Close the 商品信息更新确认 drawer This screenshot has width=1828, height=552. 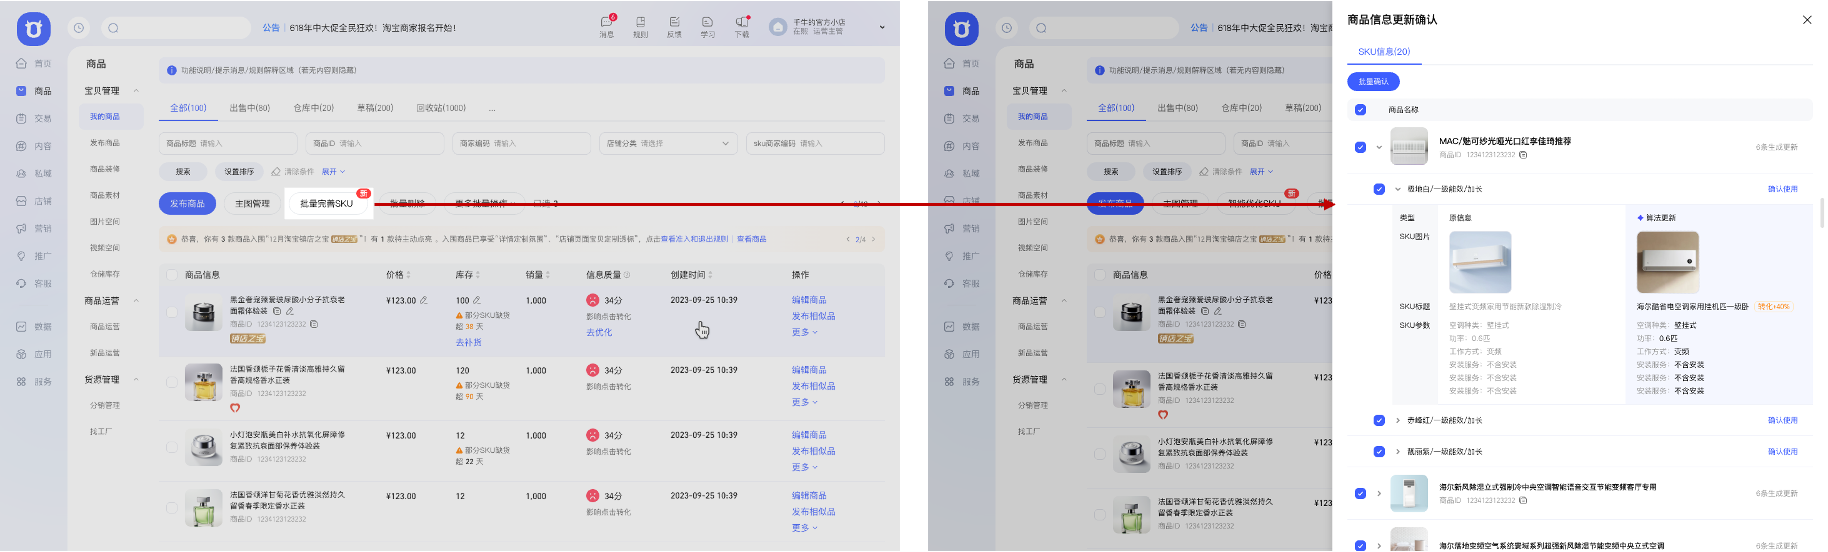(1807, 19)
